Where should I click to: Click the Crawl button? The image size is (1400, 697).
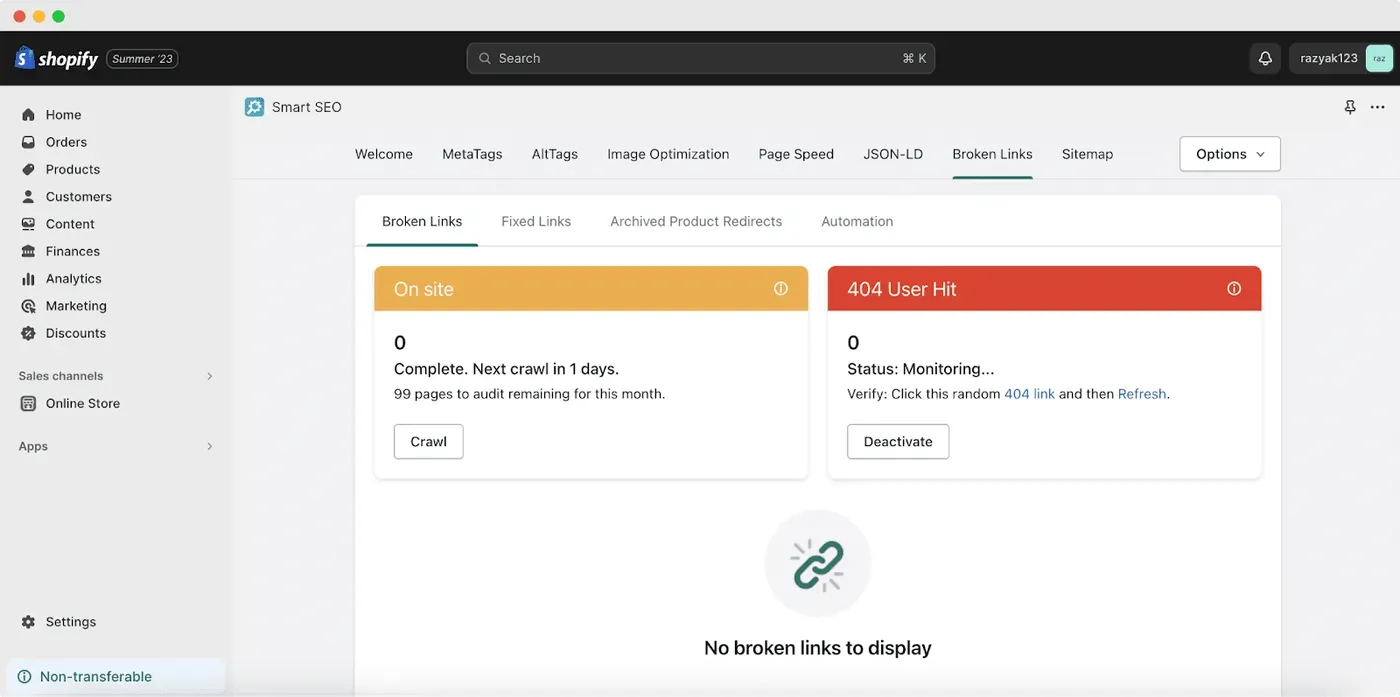pos(428,441)
